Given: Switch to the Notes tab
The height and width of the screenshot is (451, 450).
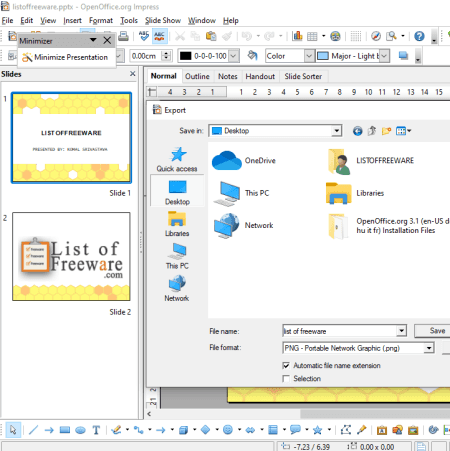Looking at the screenshot, I should [228, 76].
